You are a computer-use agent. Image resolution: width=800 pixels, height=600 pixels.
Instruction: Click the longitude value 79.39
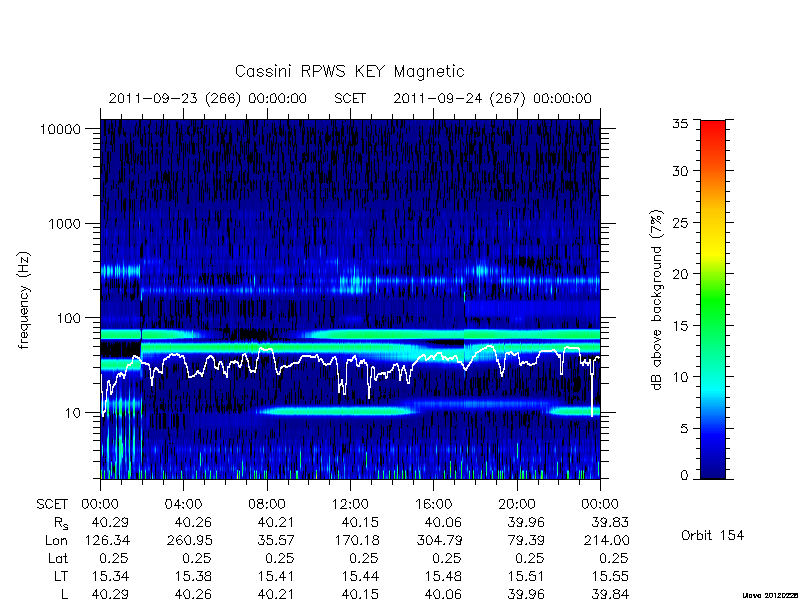(x=526, y=540)
